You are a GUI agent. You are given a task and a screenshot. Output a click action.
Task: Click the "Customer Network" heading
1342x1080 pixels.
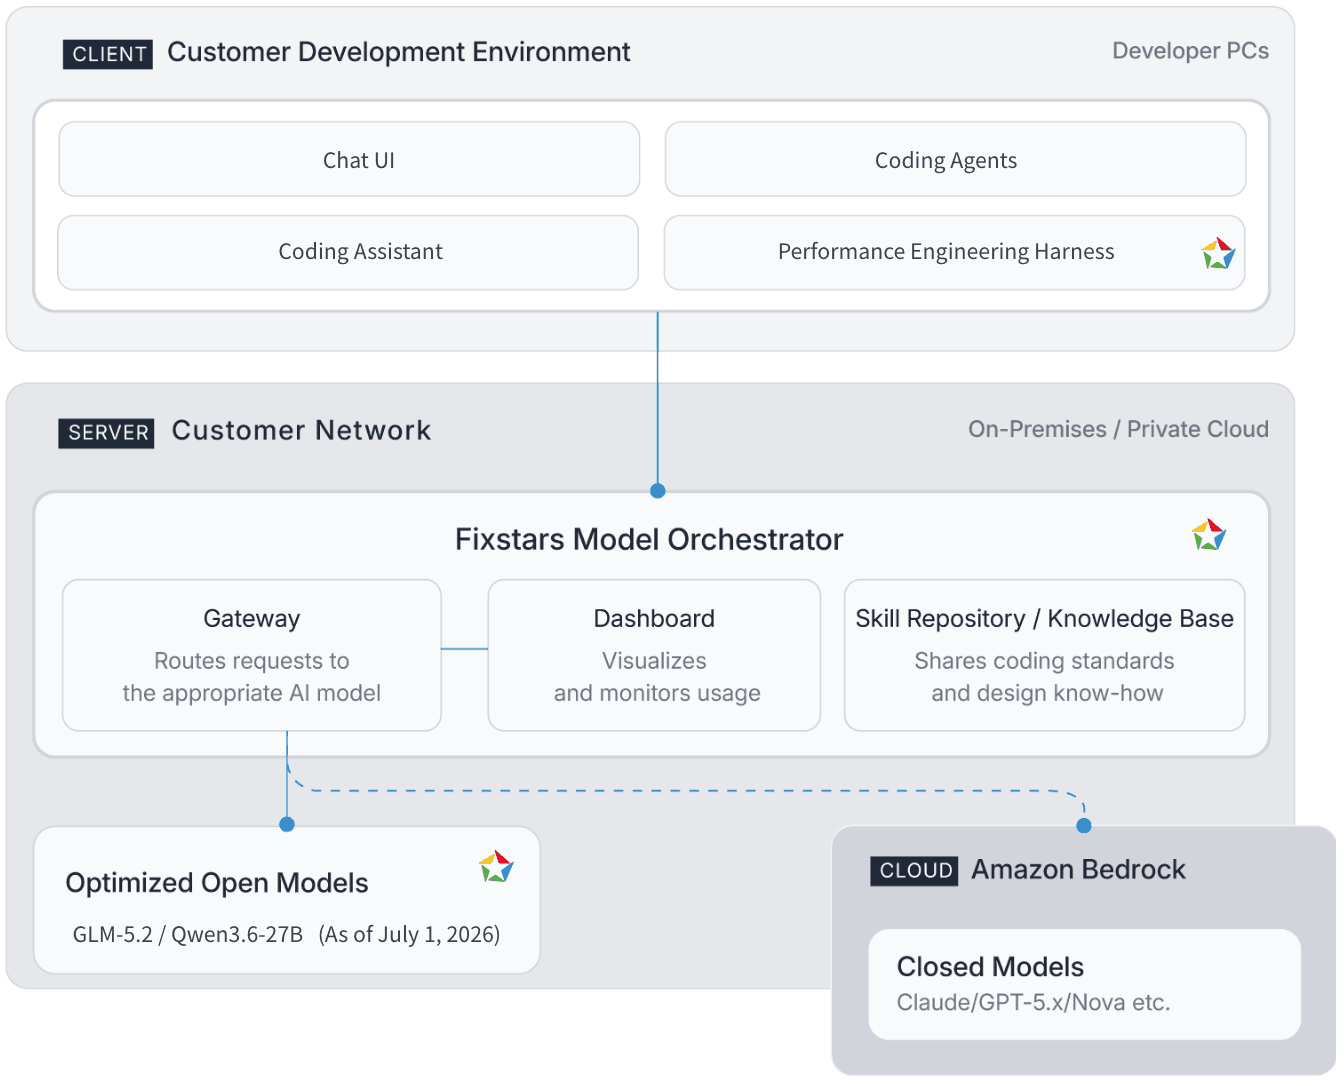[301, 430]
